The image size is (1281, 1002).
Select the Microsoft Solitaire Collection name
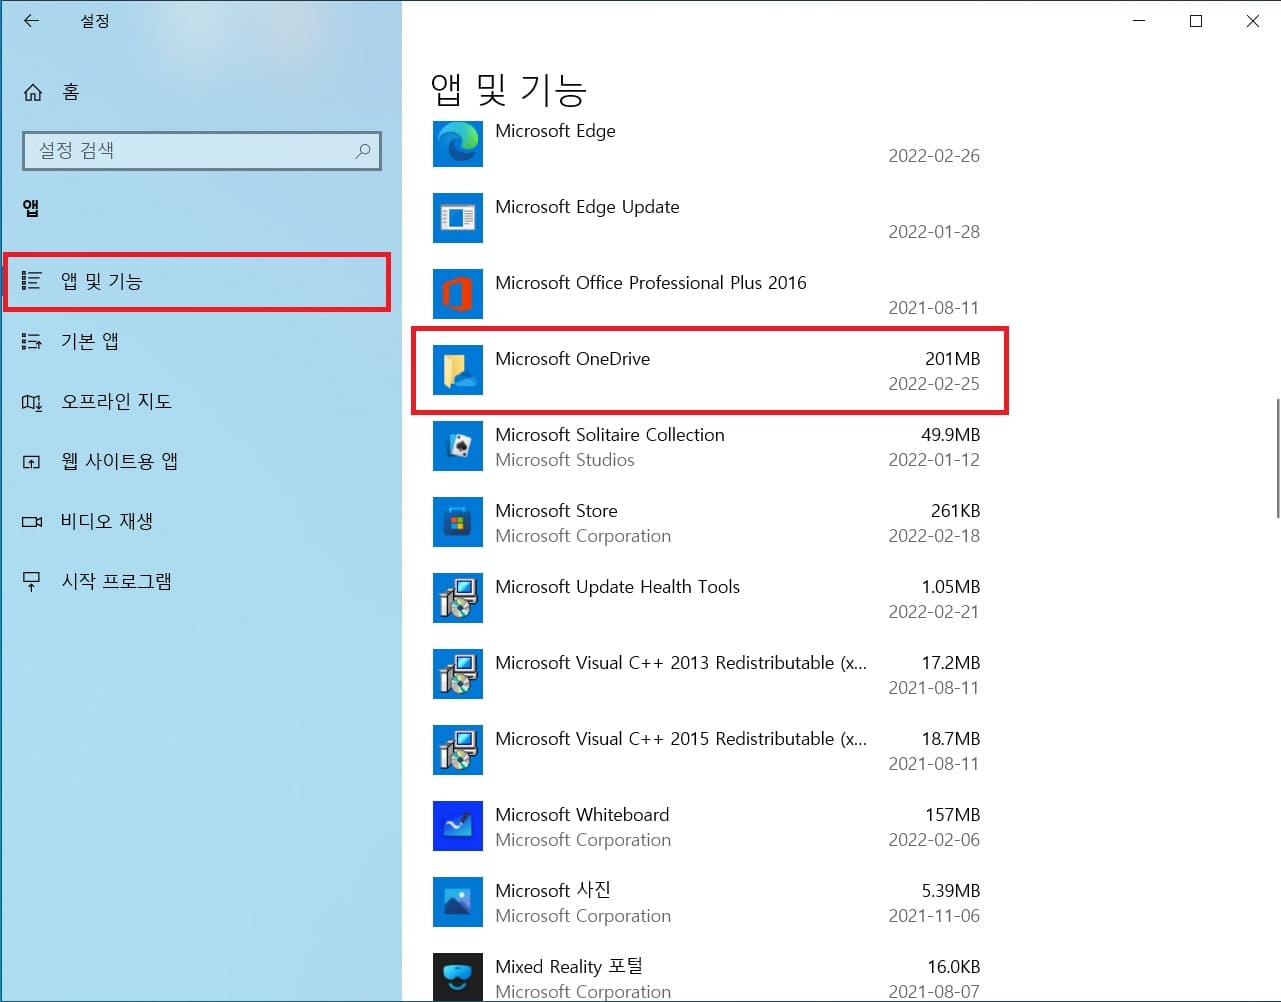pyautogui.click(x=610, y=435)
